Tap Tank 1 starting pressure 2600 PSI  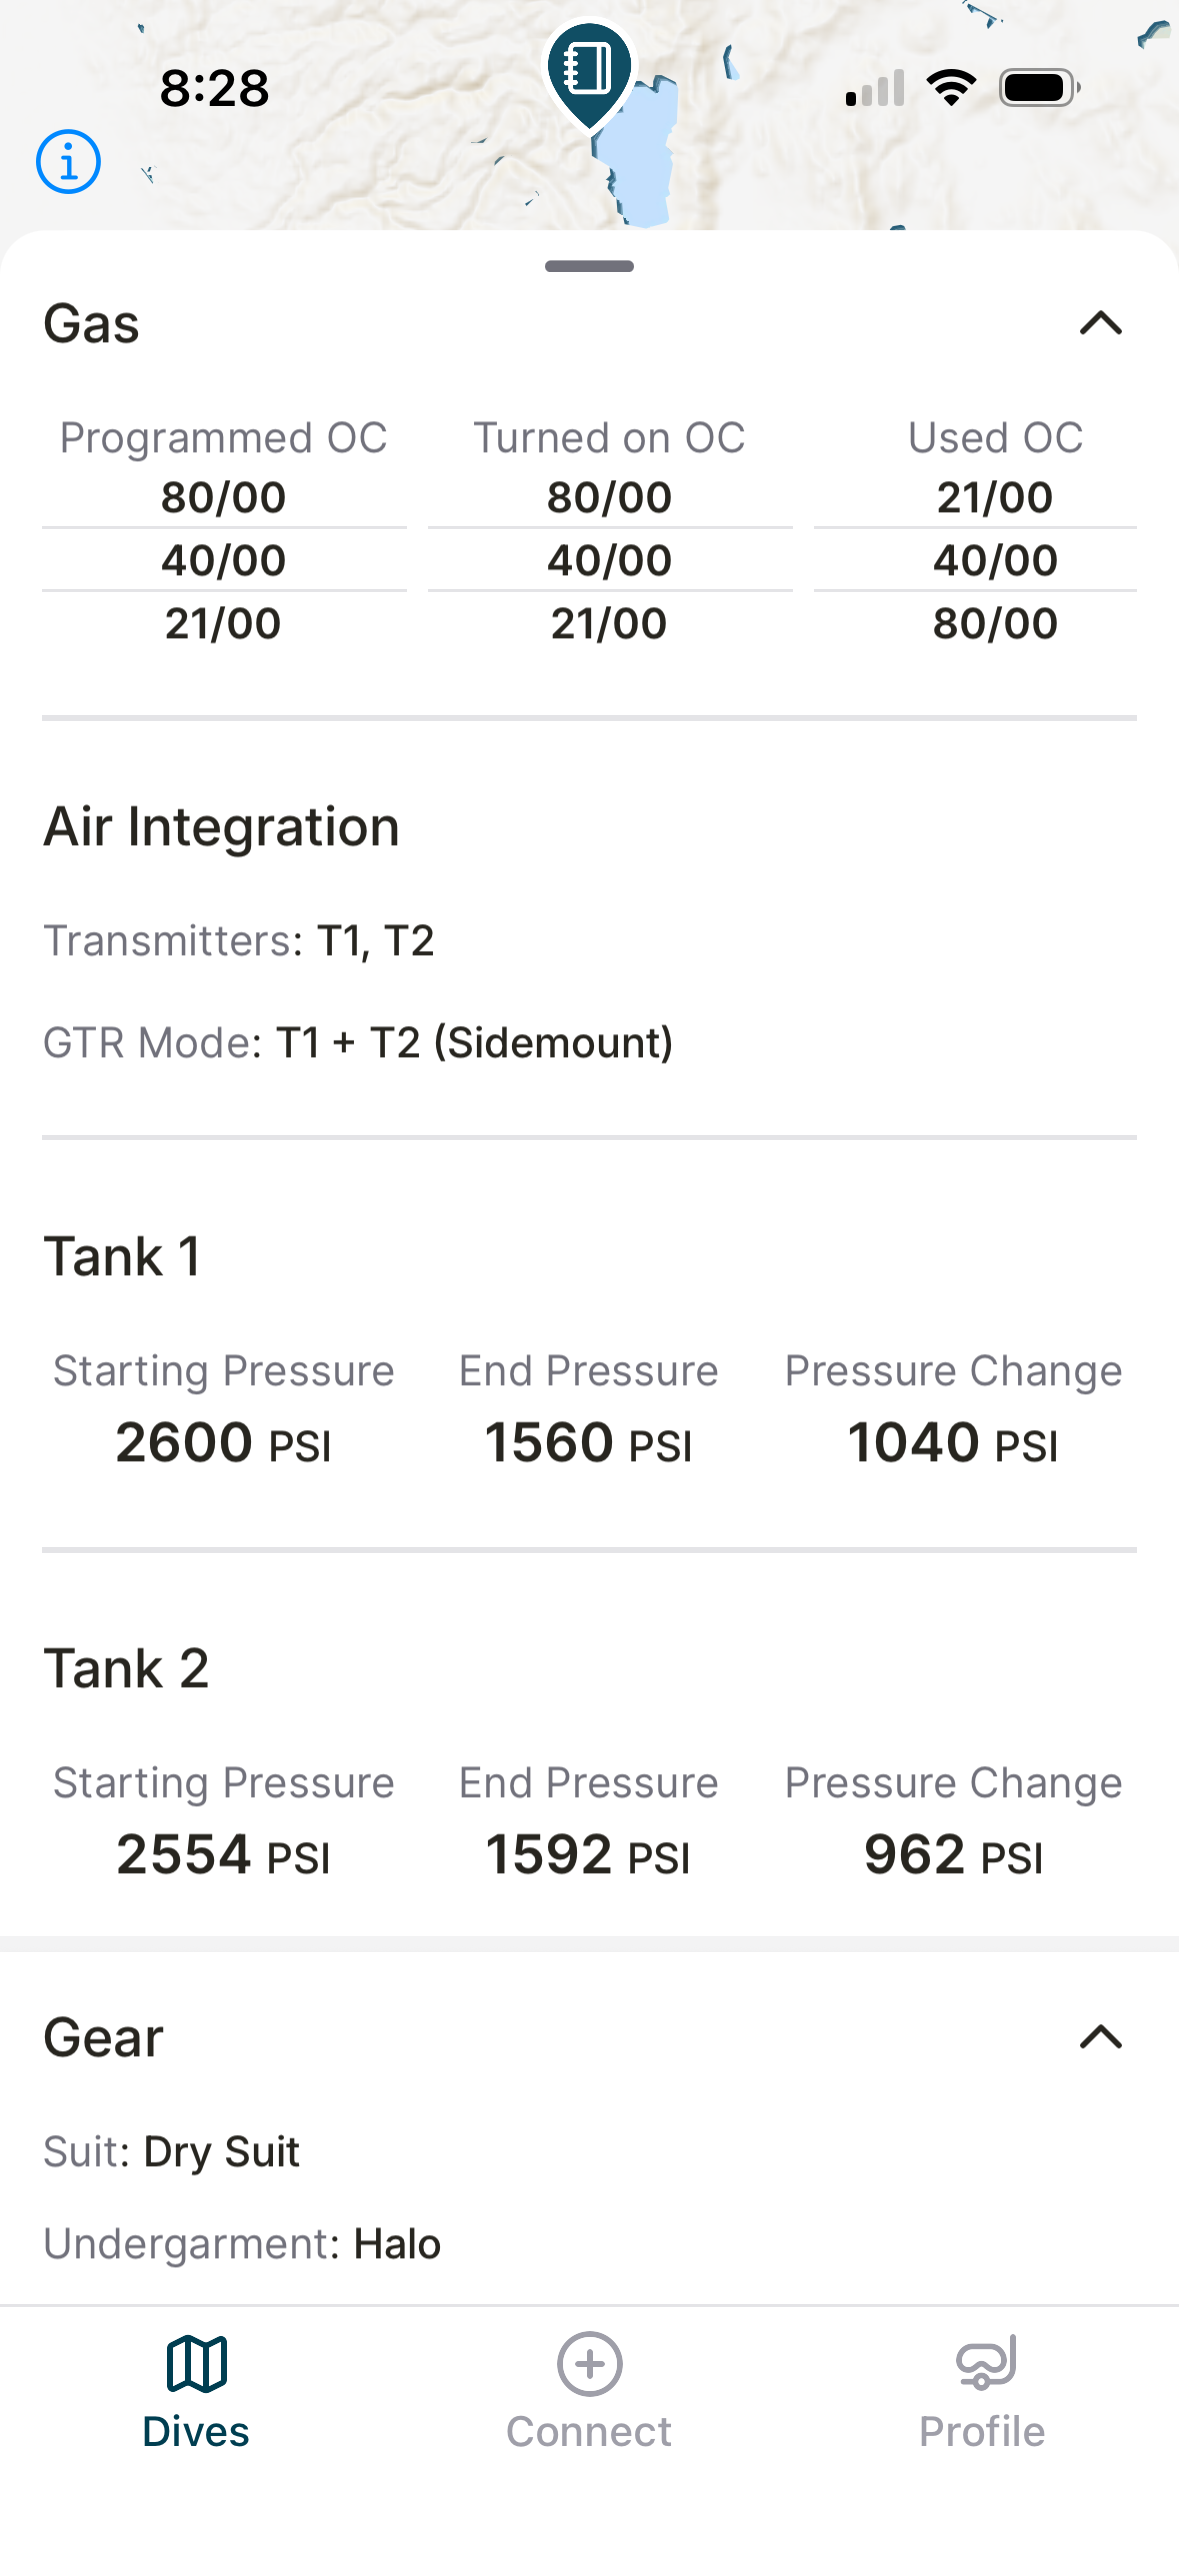click(223, 1443)
